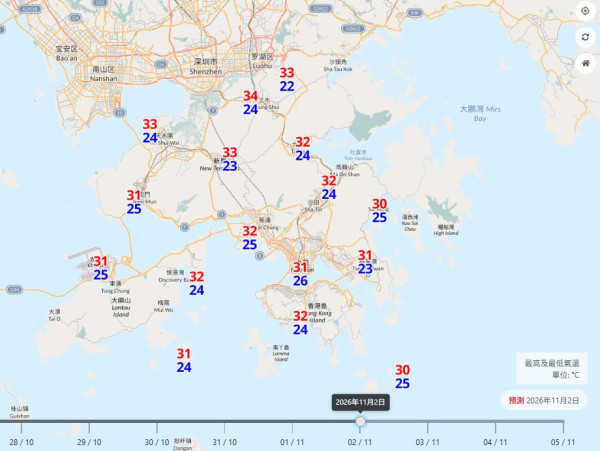Screen dimensions: 600x451
Task: Click the 31/25 temperature at the airport
Action: tap(101, 268)
